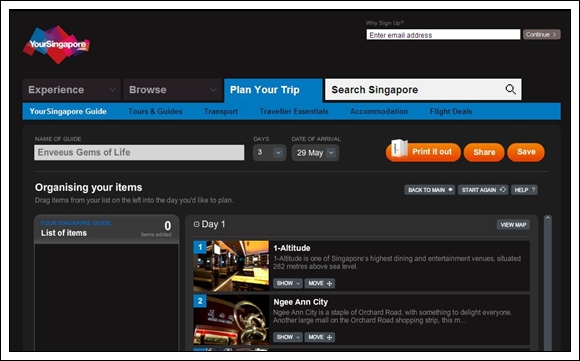The height and width of the screenshot is (361, 580).
Task: Click the Name of Guide field
Action: pyautogui.click(x=139, y=152)
